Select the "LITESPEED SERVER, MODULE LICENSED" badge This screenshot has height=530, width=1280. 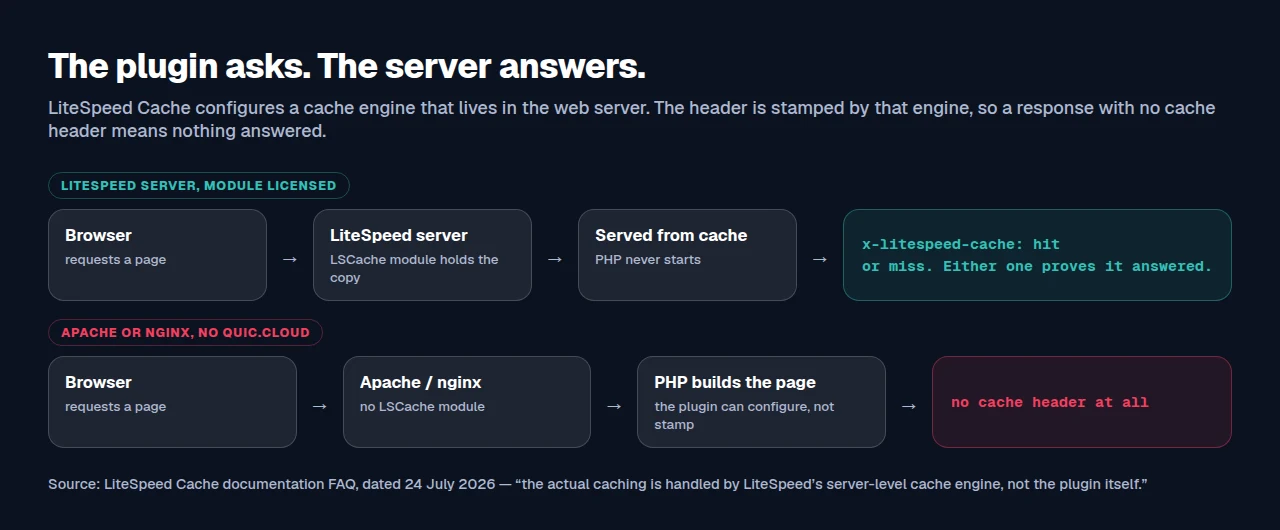pyautogui.click(x=199, y=186)
